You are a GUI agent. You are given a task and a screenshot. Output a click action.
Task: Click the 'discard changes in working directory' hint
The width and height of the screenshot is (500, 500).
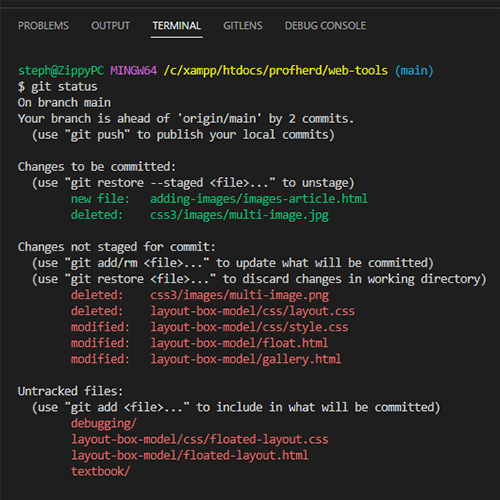tap(259, 279)
